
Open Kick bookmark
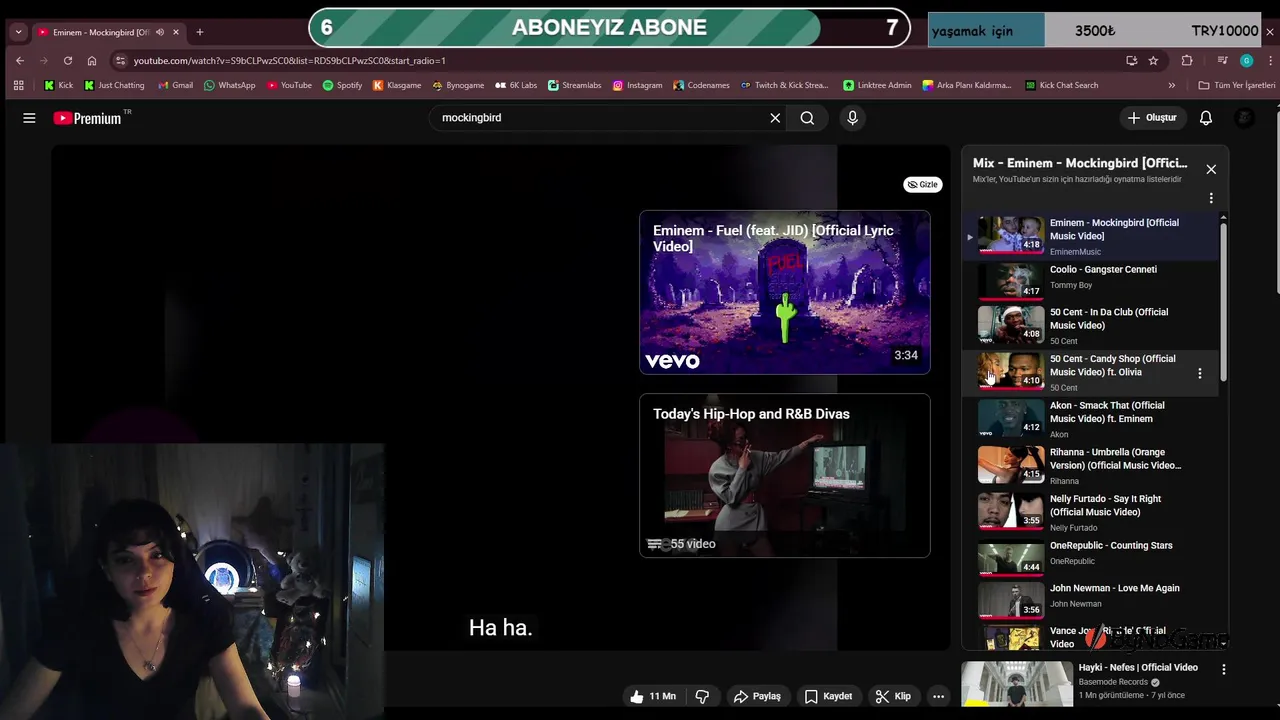58,85
